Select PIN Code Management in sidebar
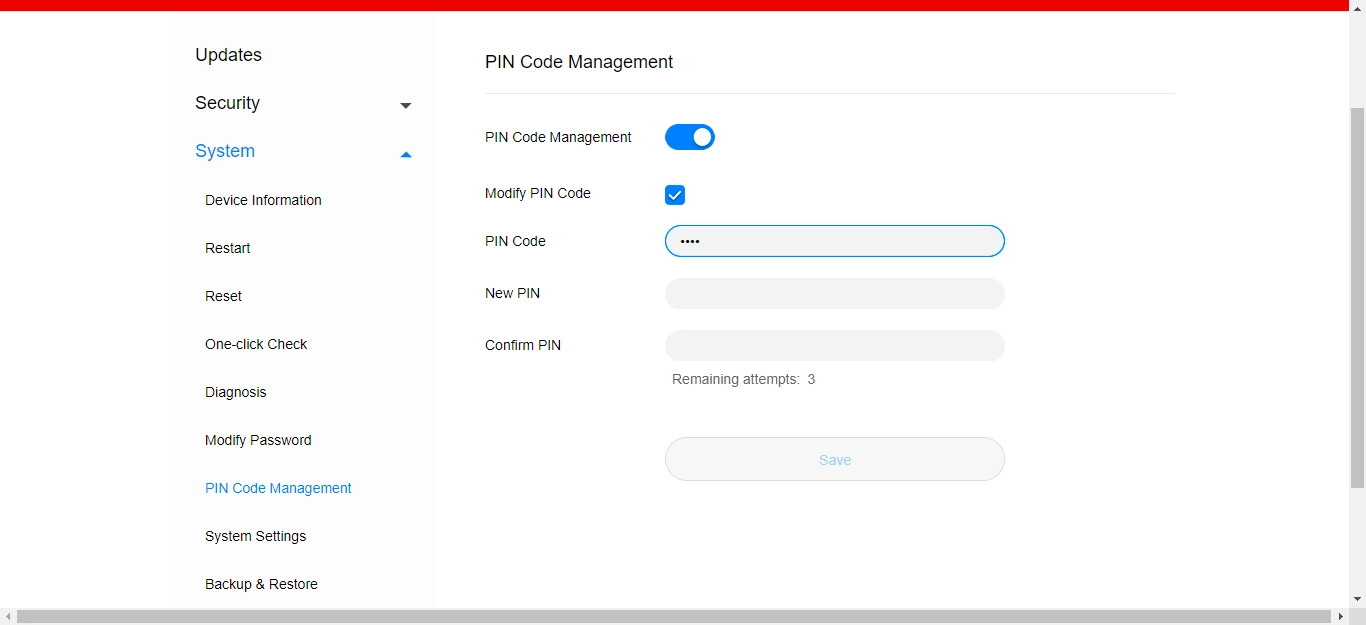 (278, 488)
